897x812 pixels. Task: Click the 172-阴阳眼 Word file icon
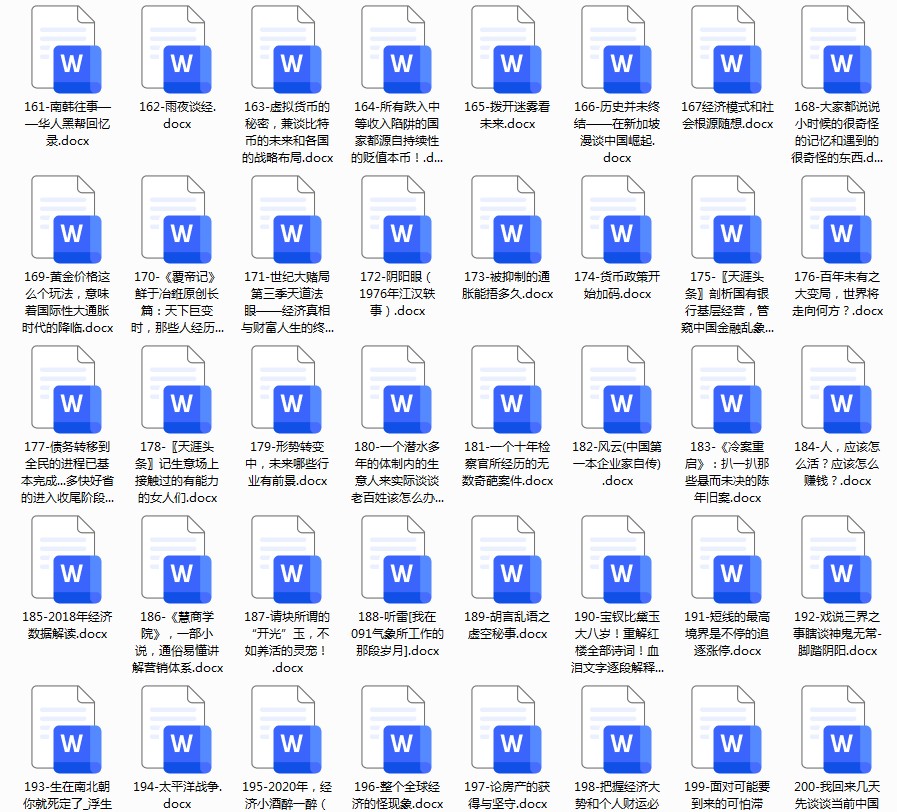[396, 219]
